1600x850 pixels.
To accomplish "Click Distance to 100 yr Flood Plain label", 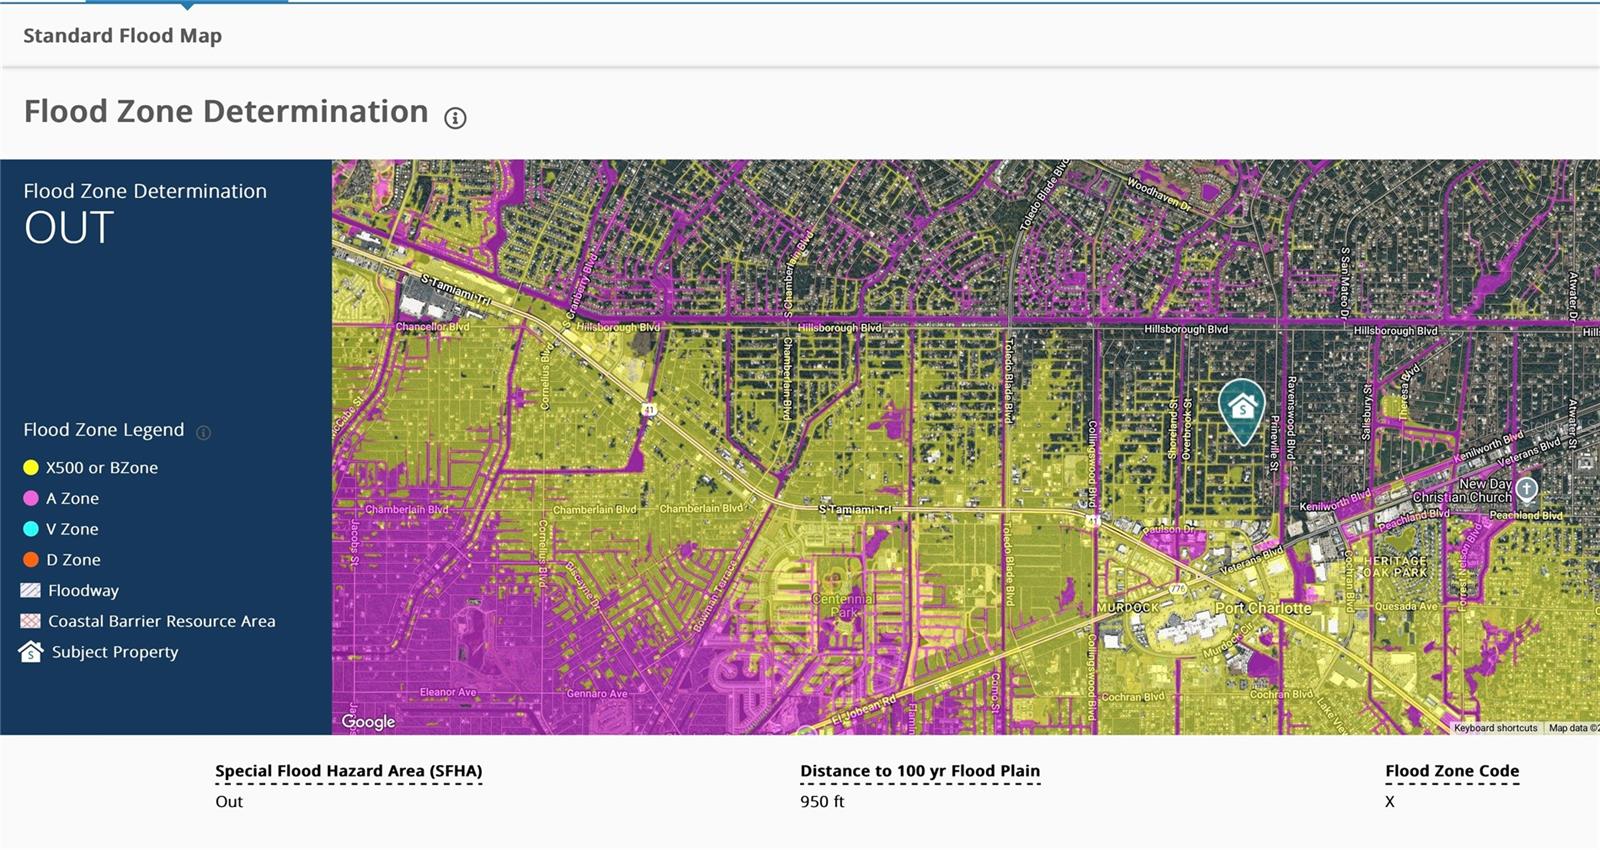I will [919, 771].
